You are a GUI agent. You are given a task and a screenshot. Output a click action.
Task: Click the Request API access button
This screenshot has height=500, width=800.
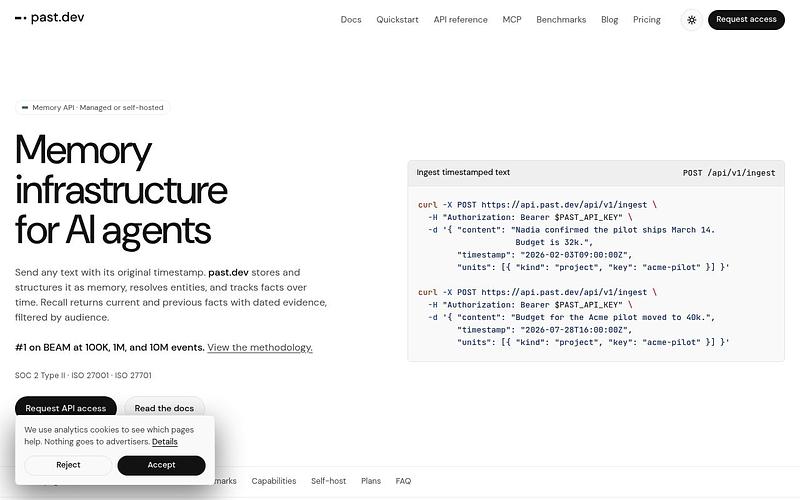[66, 408]
